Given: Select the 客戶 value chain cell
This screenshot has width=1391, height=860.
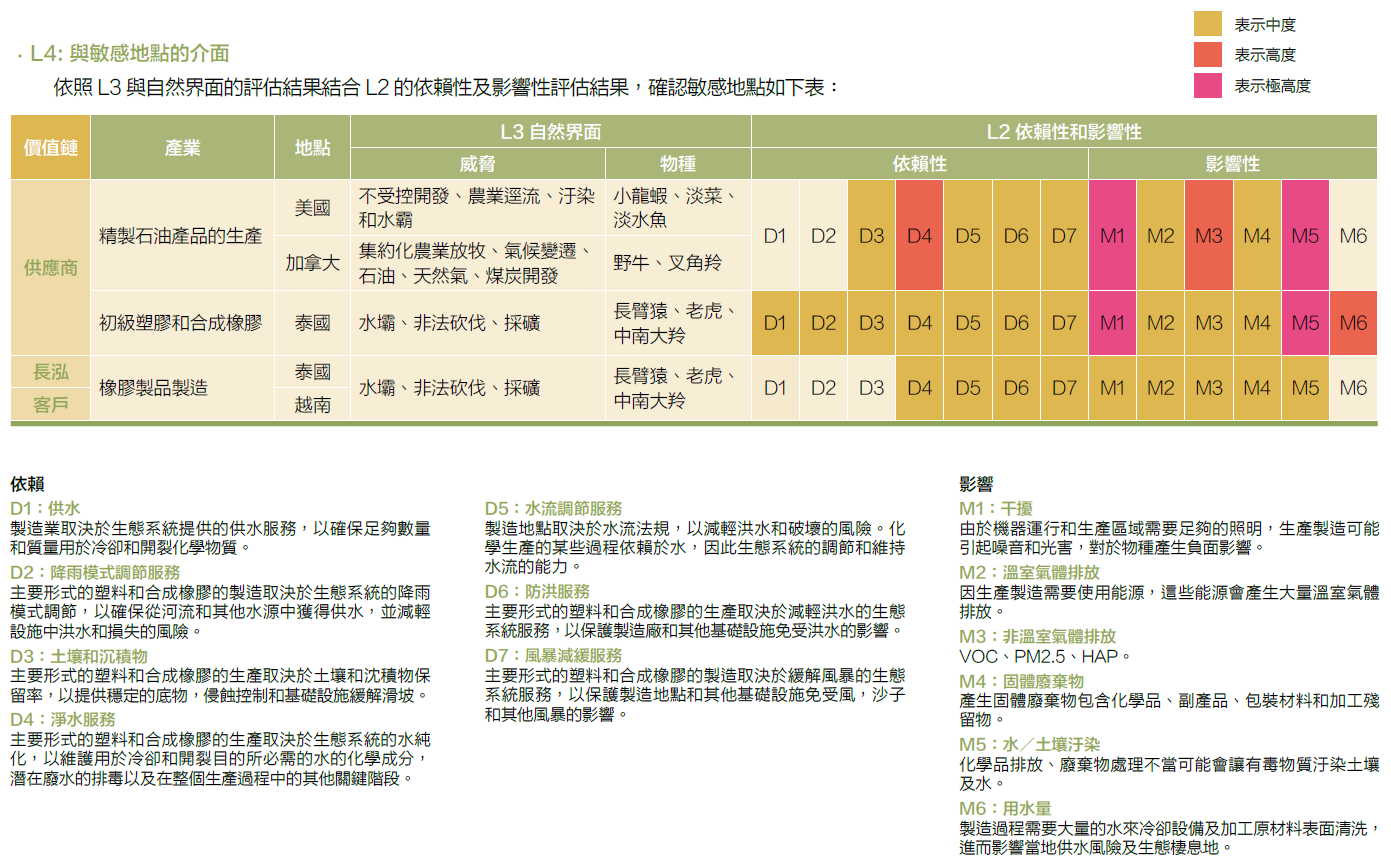Looking at the screenshot, I should [x=51, y=405].
